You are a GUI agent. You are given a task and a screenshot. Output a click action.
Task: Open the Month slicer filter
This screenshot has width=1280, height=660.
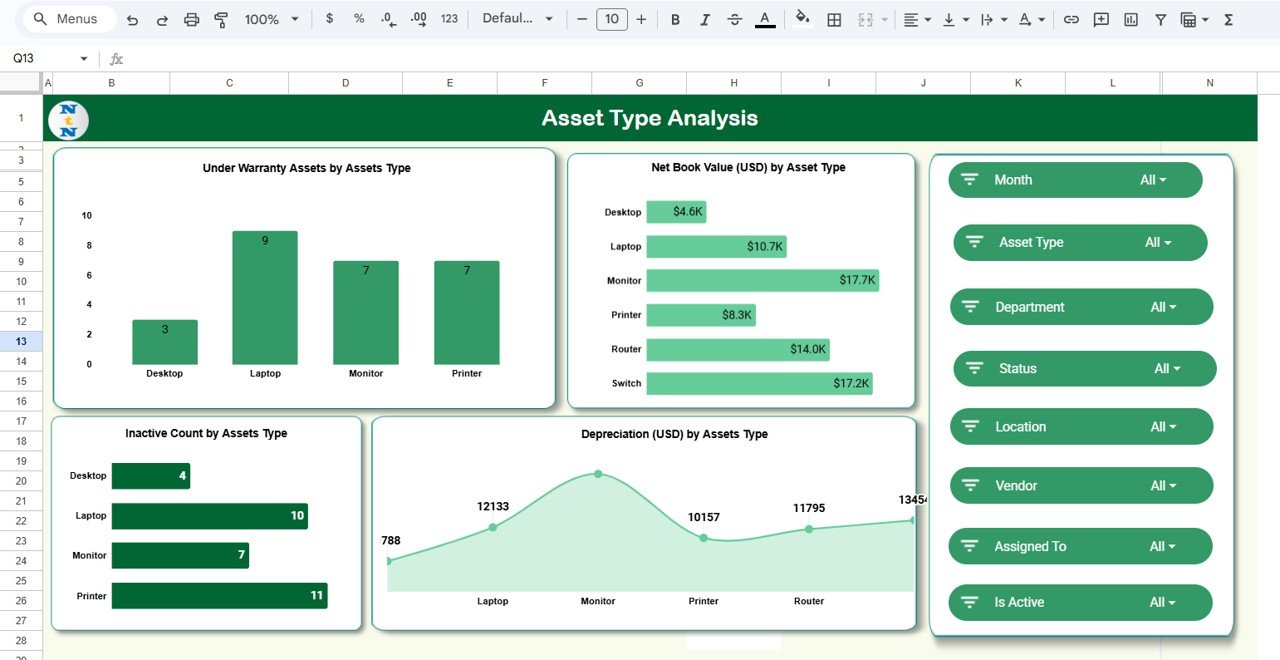[1154, 180]
